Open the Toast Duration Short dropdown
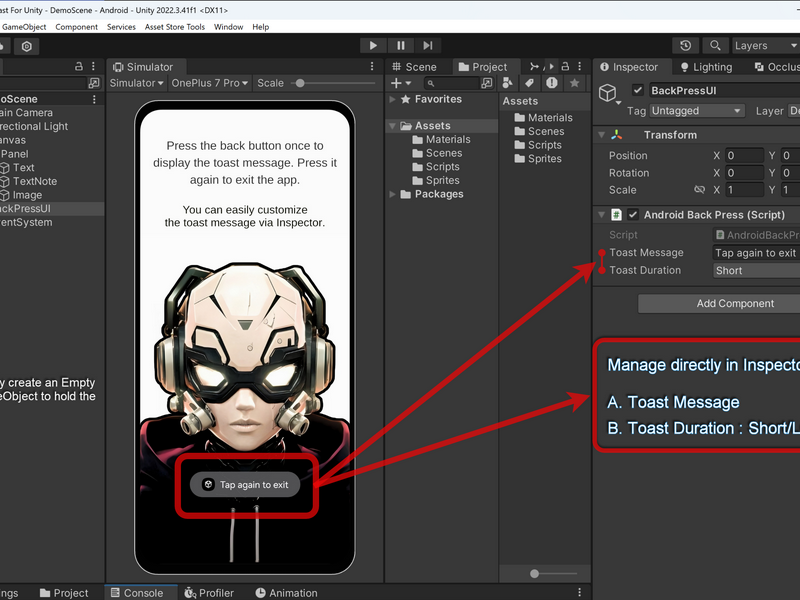 pyautogui.click(x=756, y=270)
